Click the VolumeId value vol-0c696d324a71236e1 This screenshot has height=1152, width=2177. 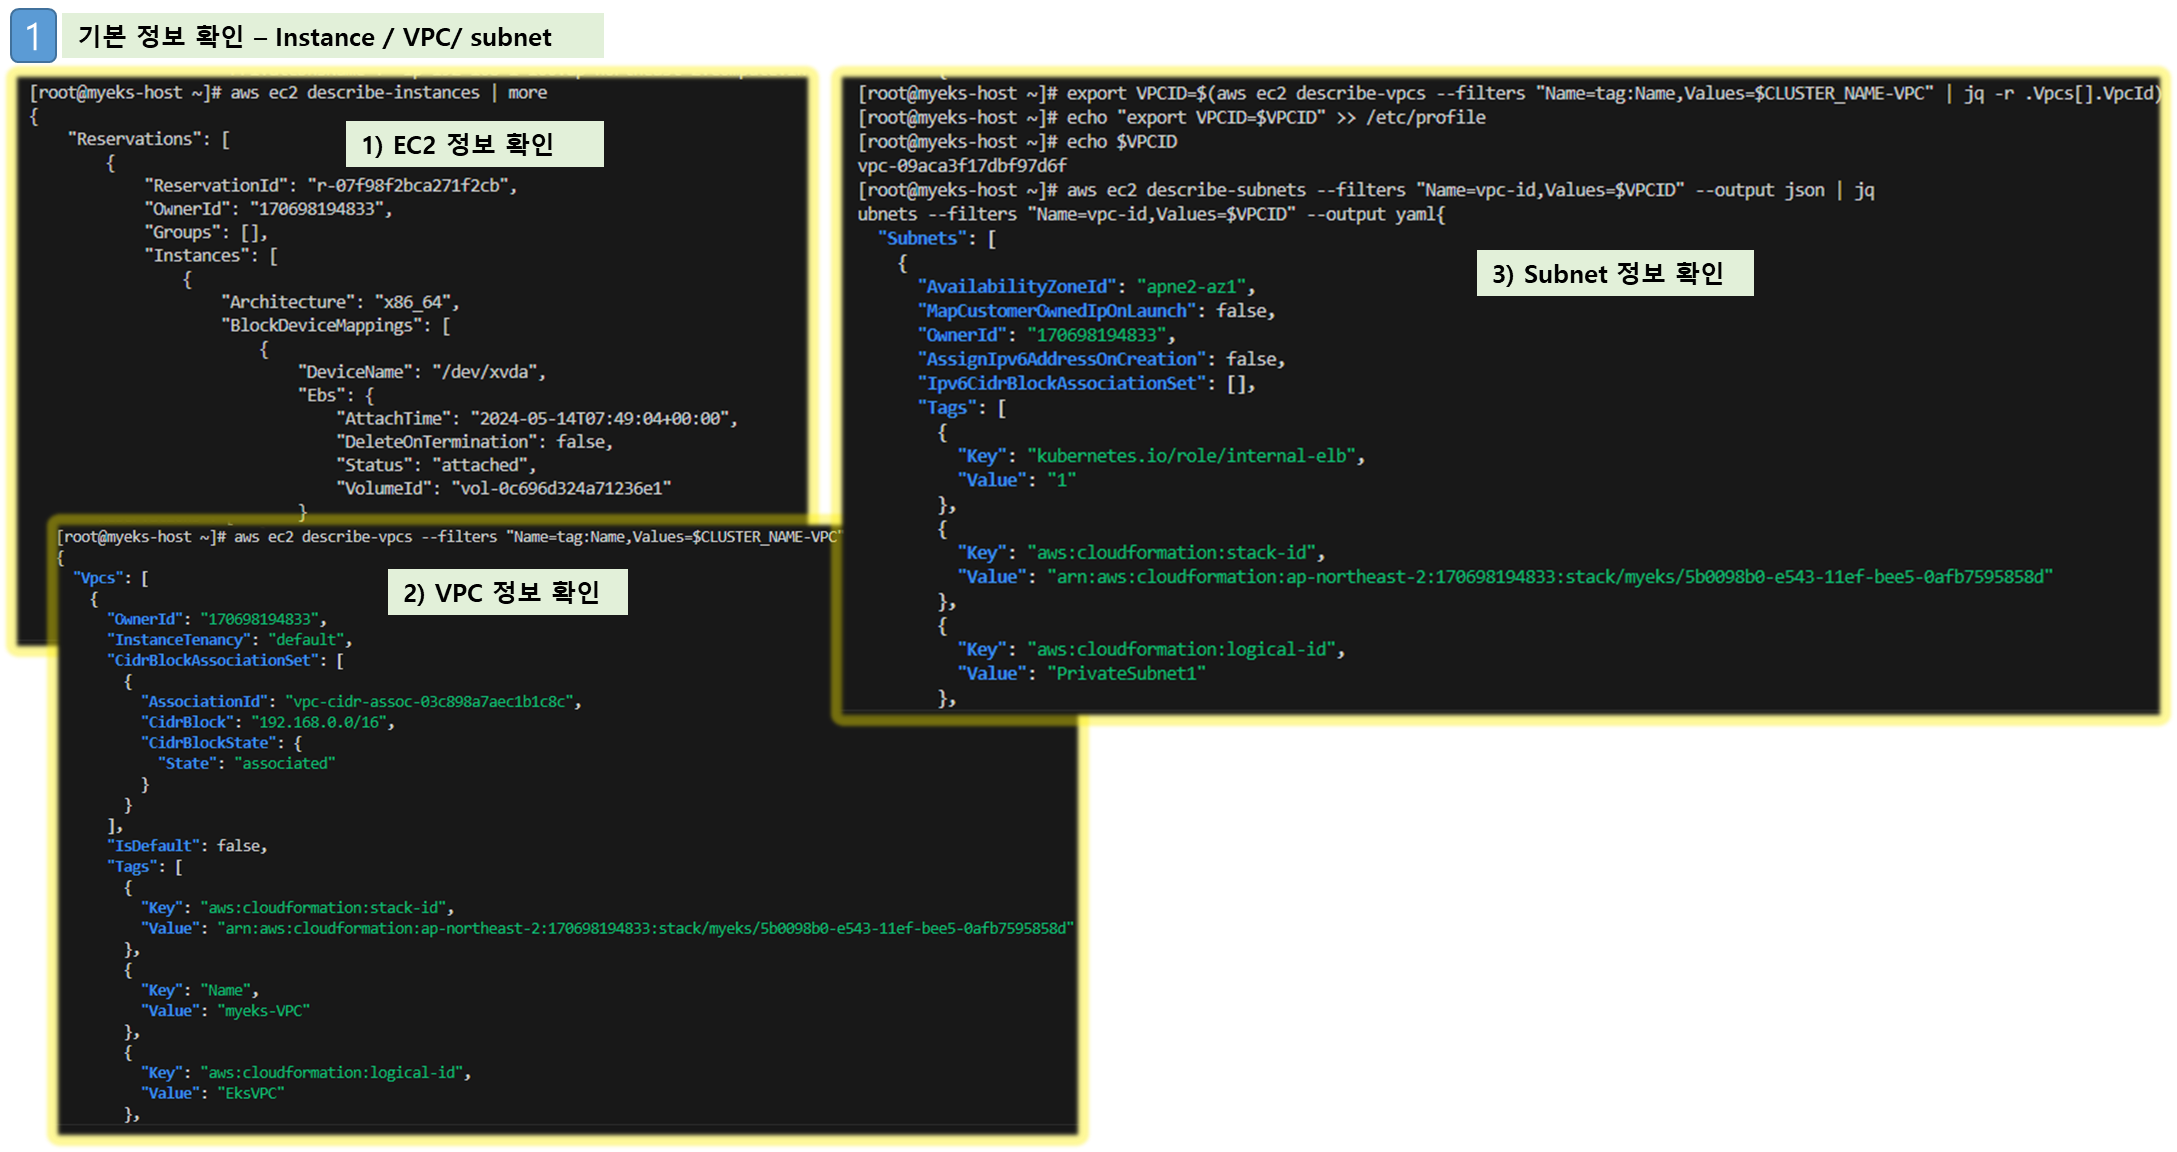pos(561,489)
